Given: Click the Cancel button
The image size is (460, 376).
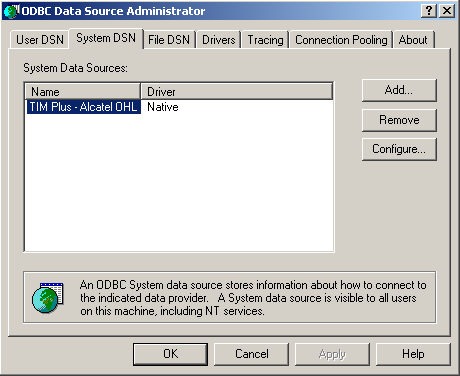Looking at the screenshot, I should (x=252, y=354).
